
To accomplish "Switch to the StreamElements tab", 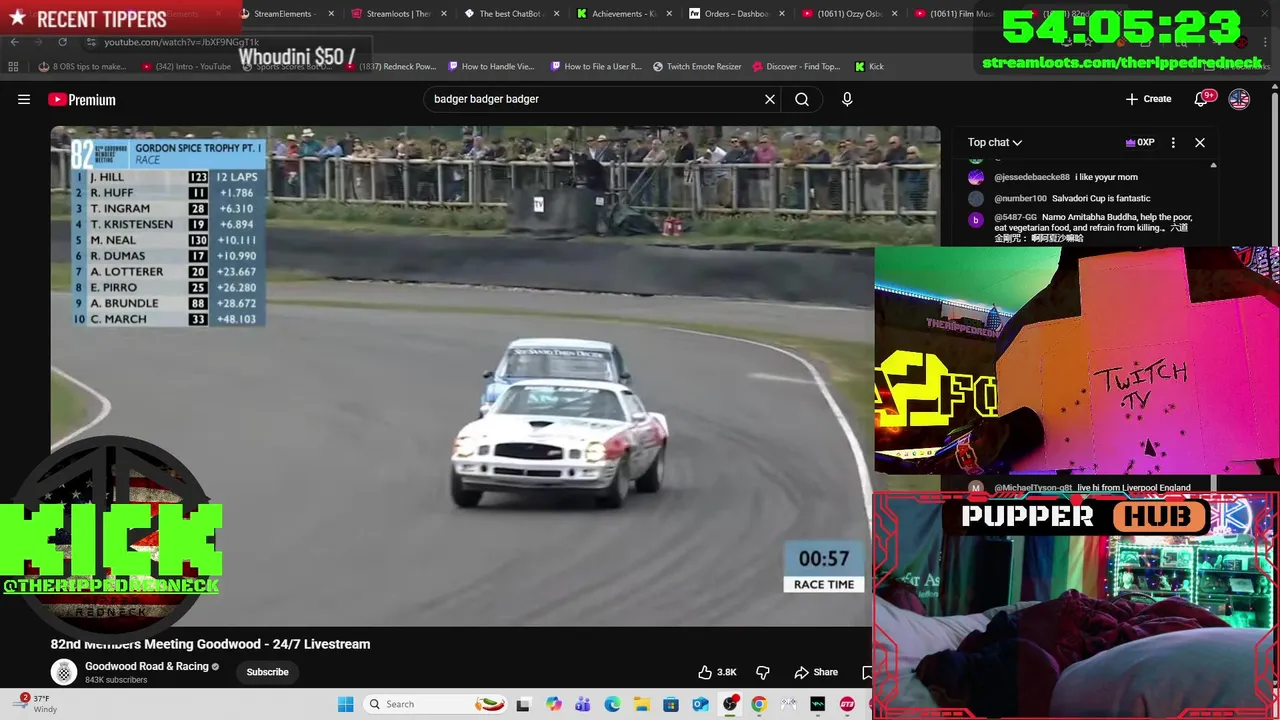I will tap(285, 14).
